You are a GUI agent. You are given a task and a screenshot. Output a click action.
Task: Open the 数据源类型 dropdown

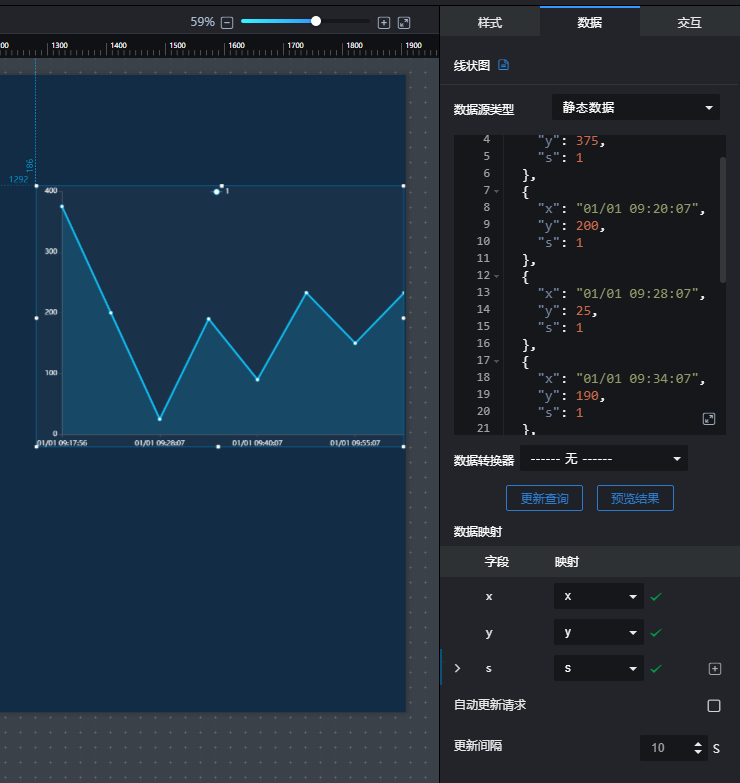tap(636, 107)
